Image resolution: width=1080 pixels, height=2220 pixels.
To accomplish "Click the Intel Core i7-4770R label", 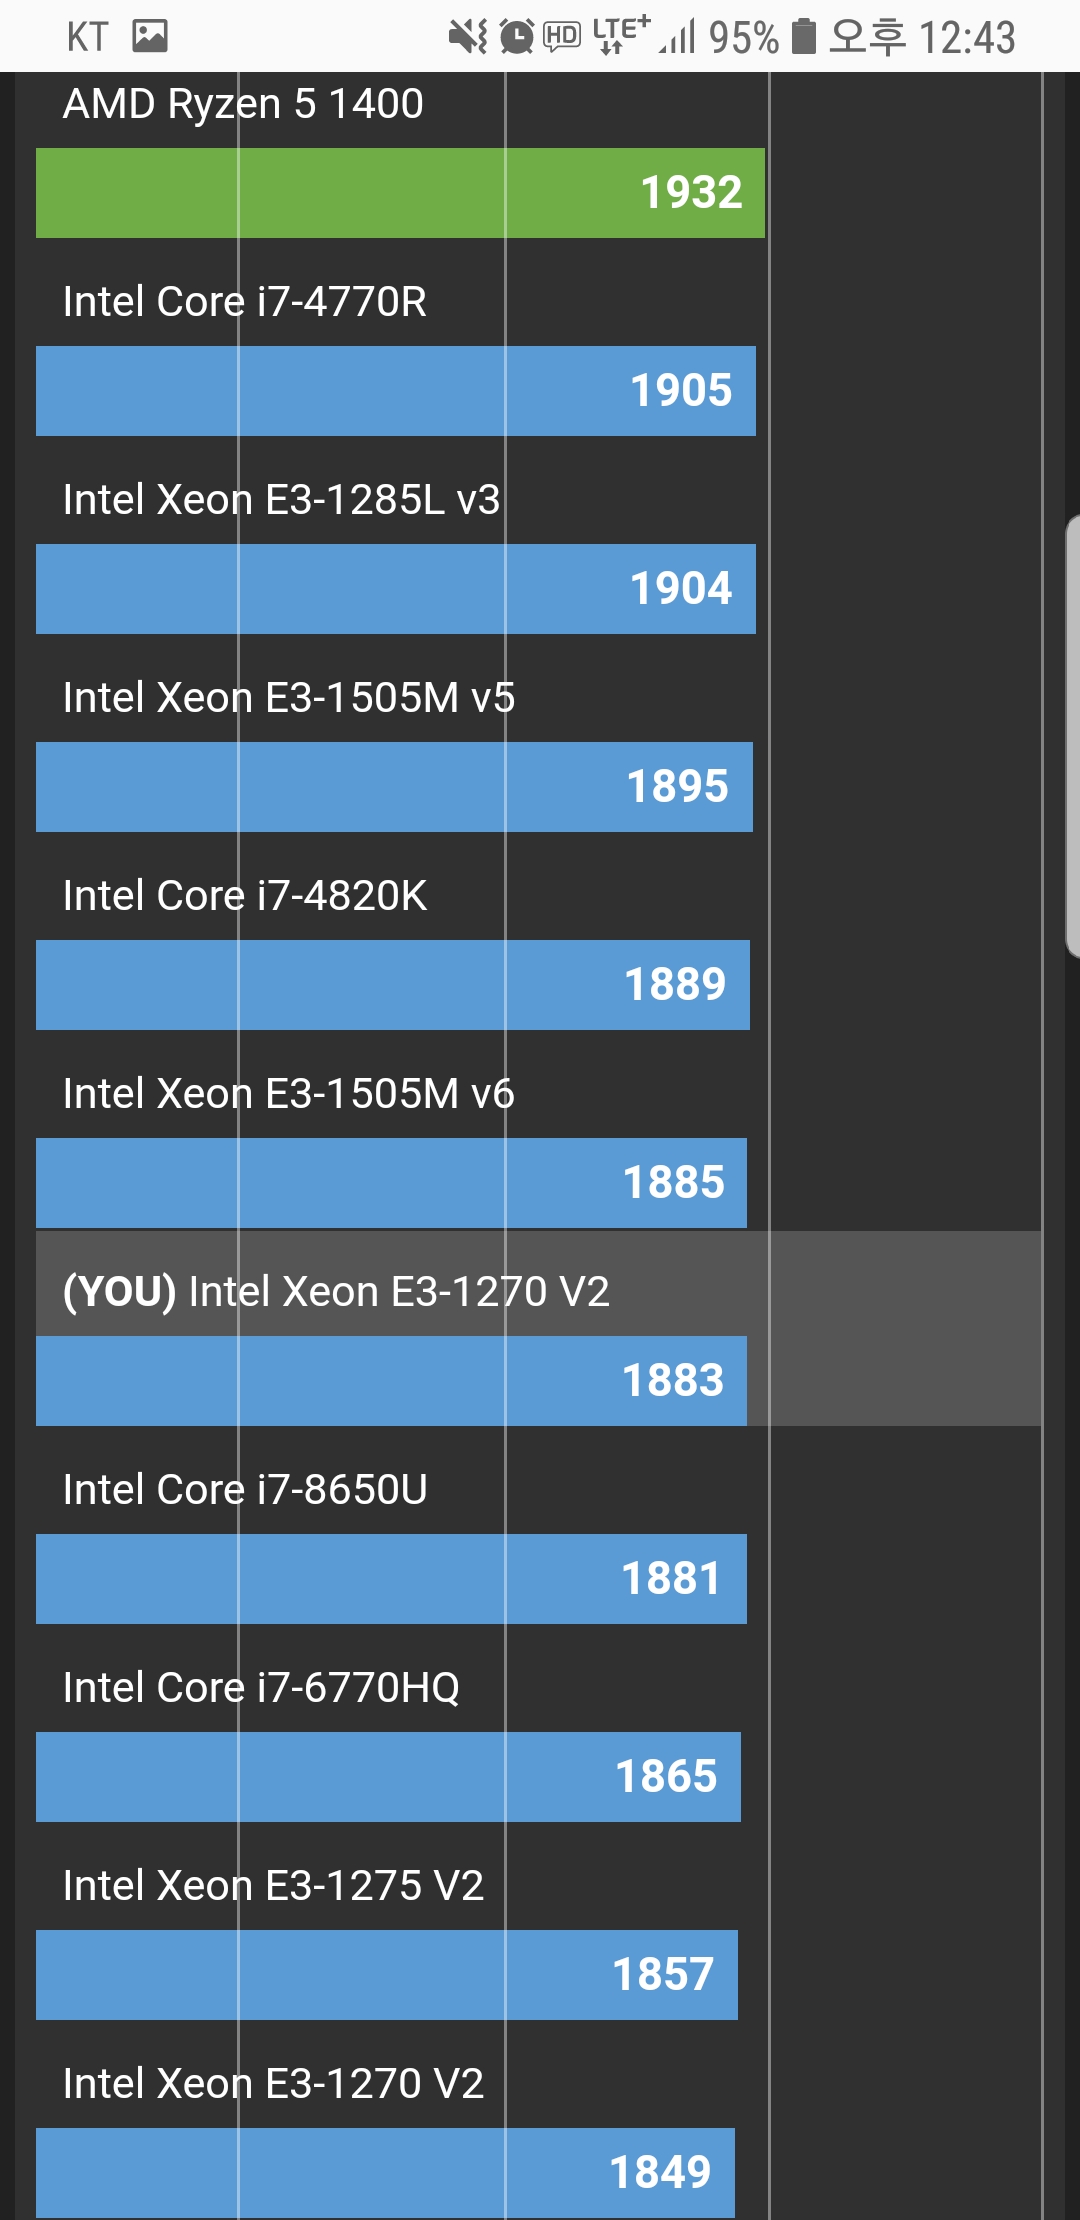I will 245,301.
